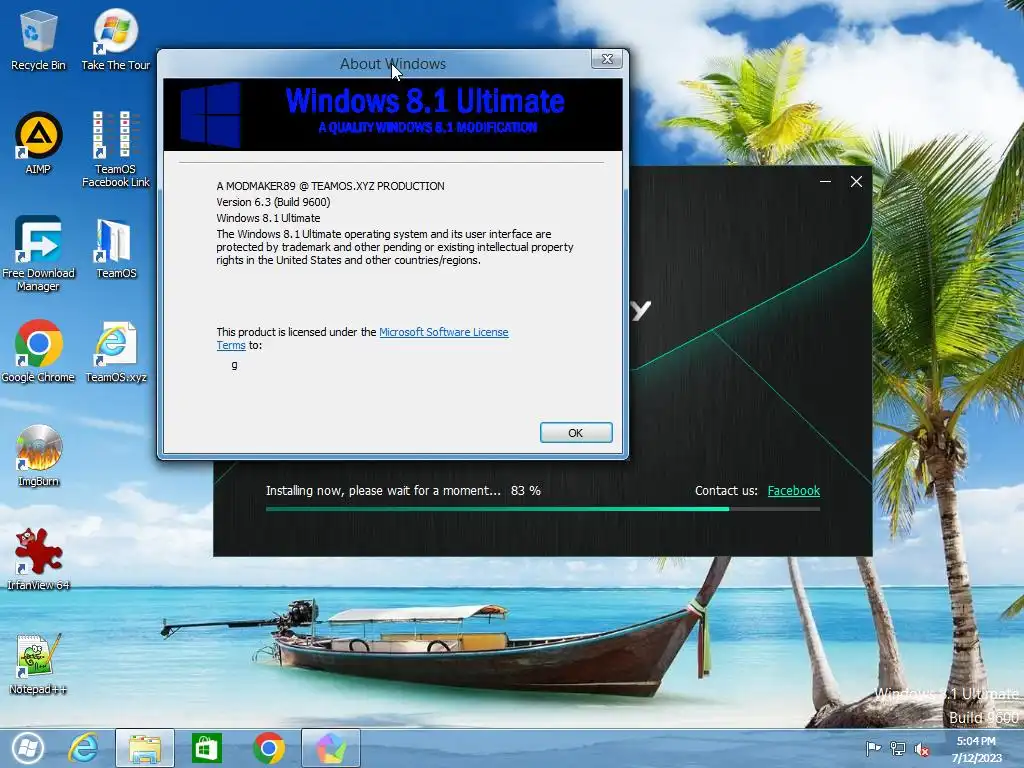Close the installer window
This screenshot has width=1024, height=768.
click(856, 182)
